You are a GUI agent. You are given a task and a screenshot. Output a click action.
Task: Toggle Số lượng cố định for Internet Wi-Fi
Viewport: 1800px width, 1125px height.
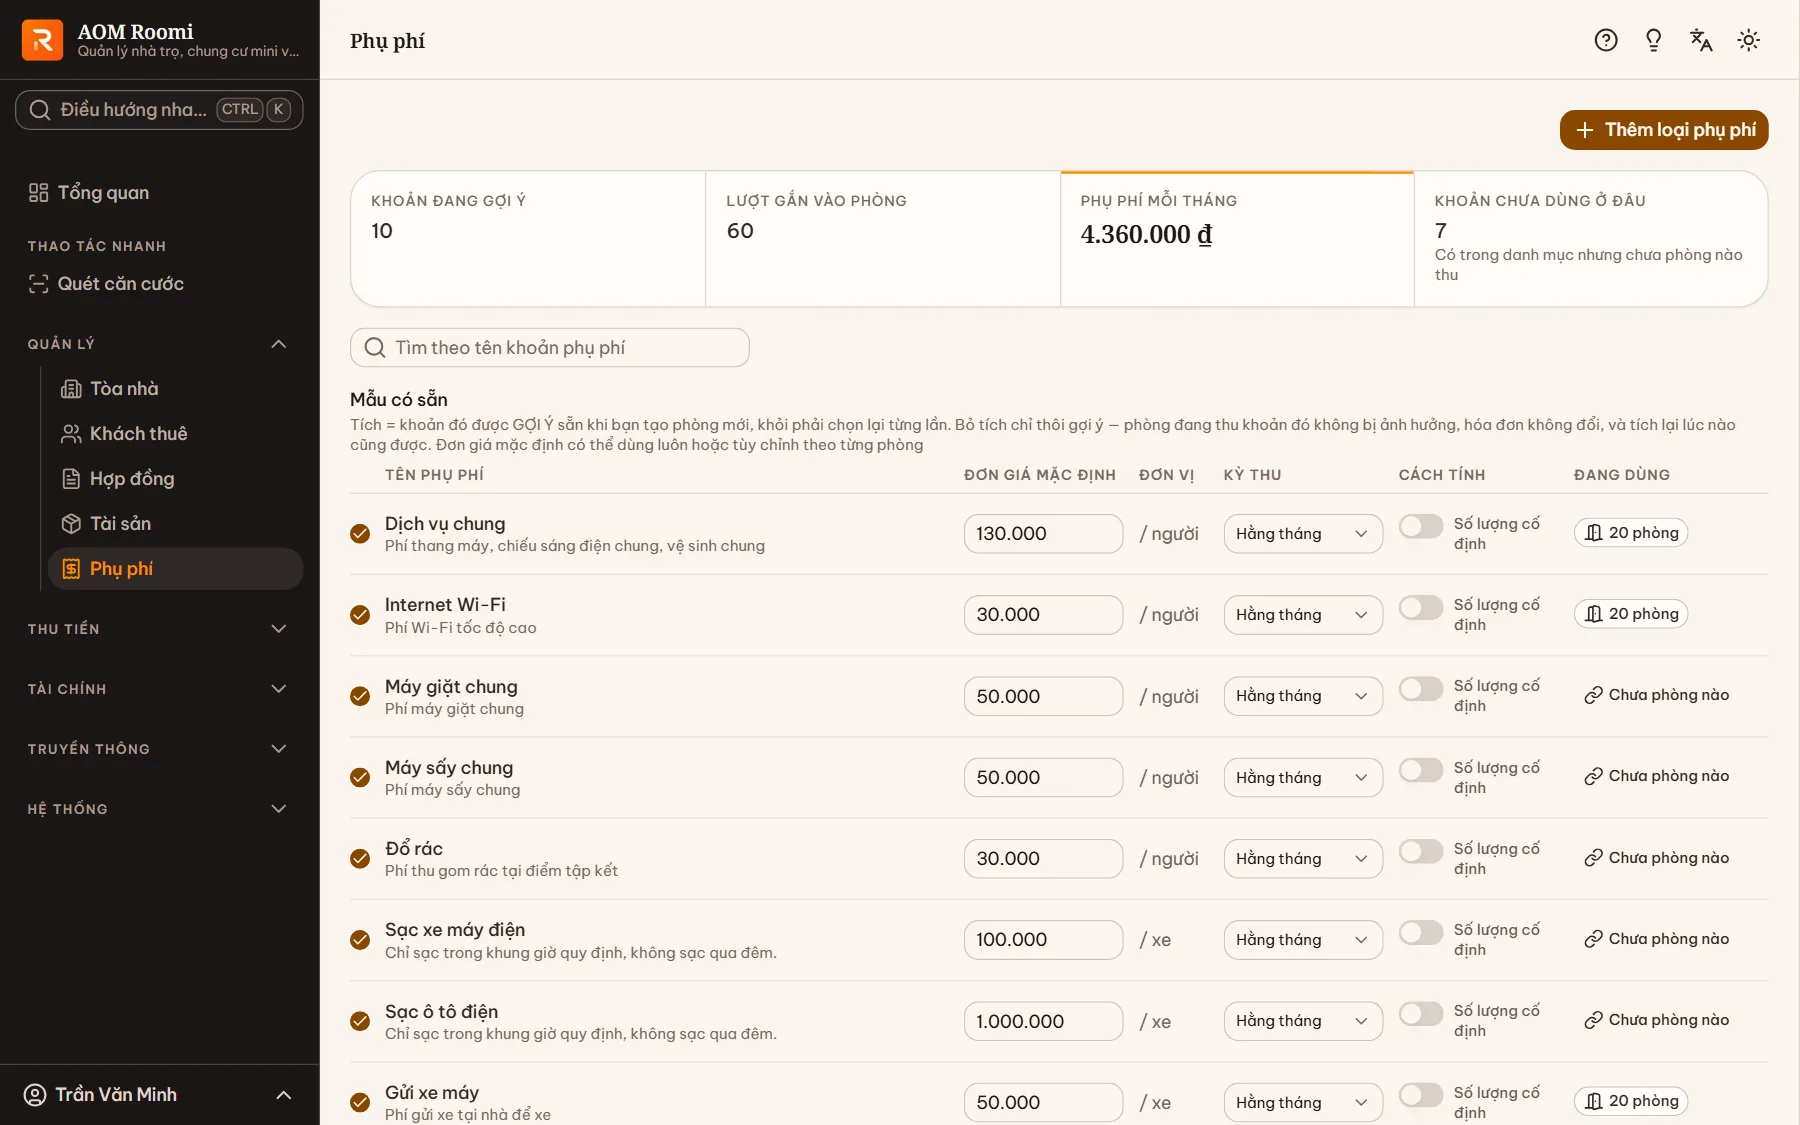[x=1421, y=607]
